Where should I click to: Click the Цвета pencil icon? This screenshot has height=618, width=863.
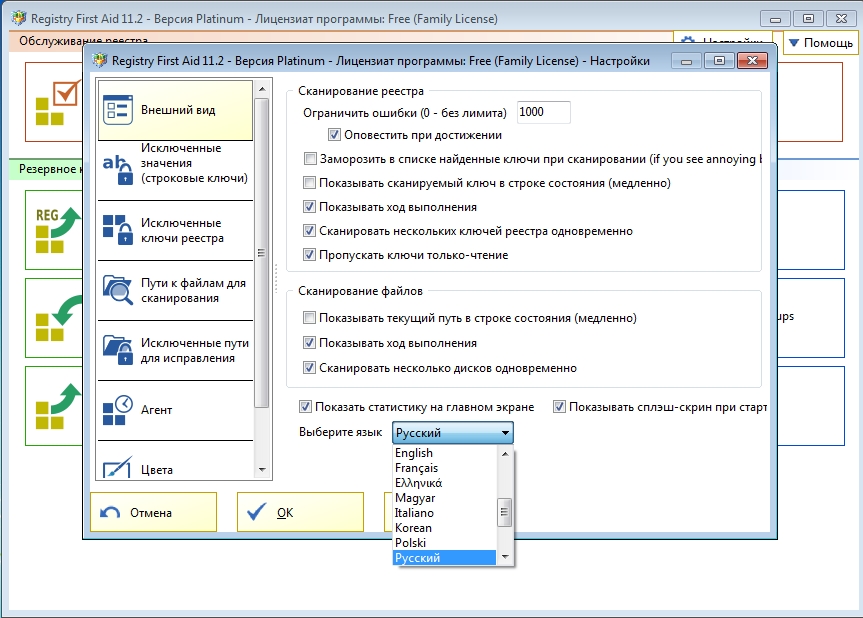click(117, 467)
